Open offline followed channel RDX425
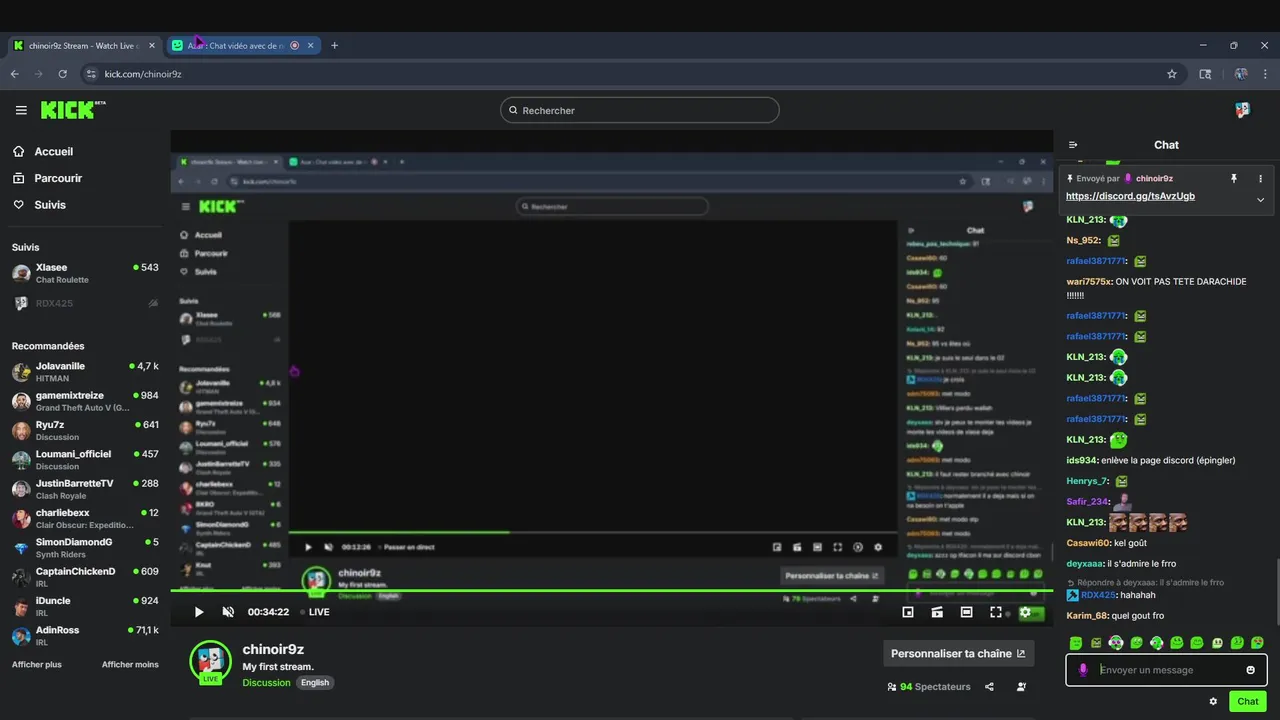Viewport: 1280px width, 720px height. point(85,303)
